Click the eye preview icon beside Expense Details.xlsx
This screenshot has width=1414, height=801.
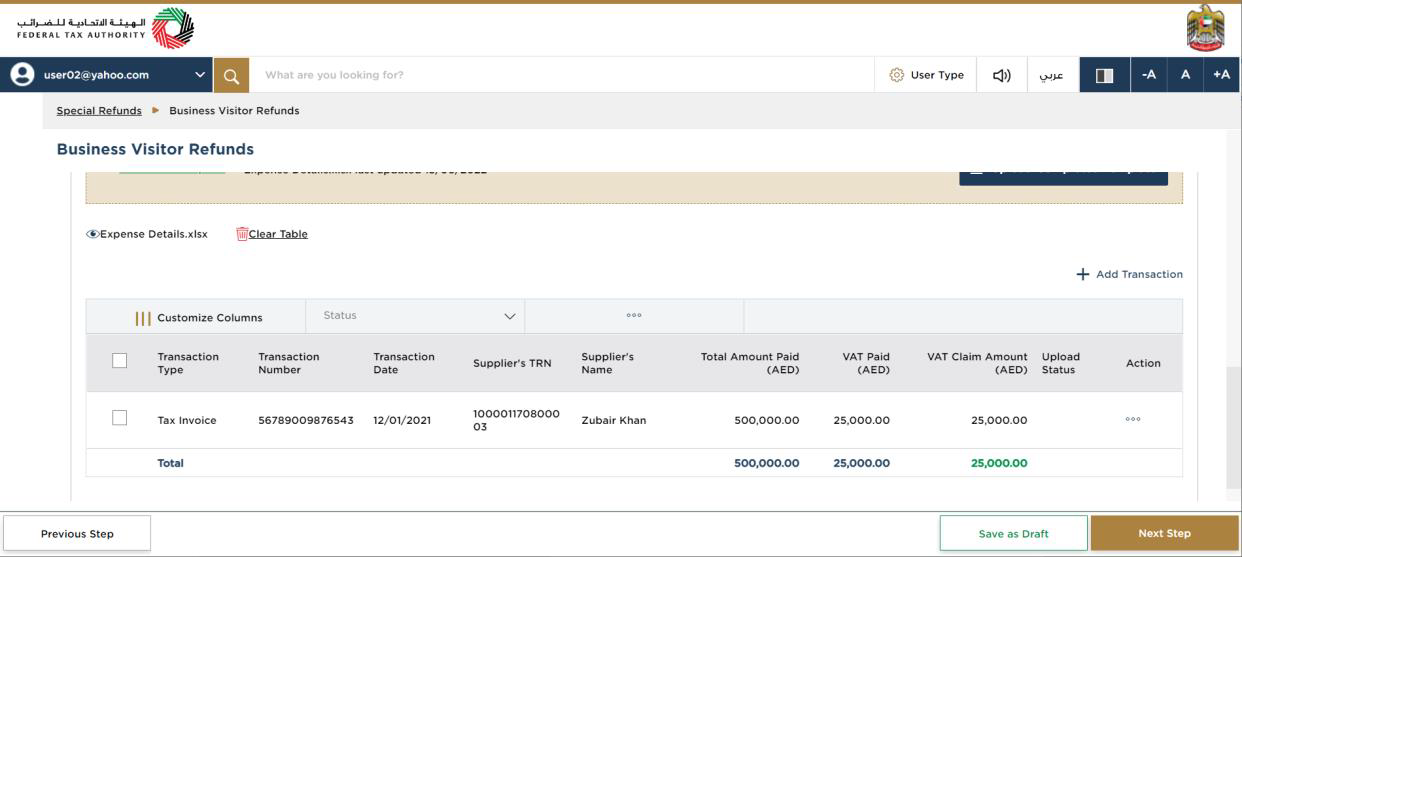tap(92, 234)
